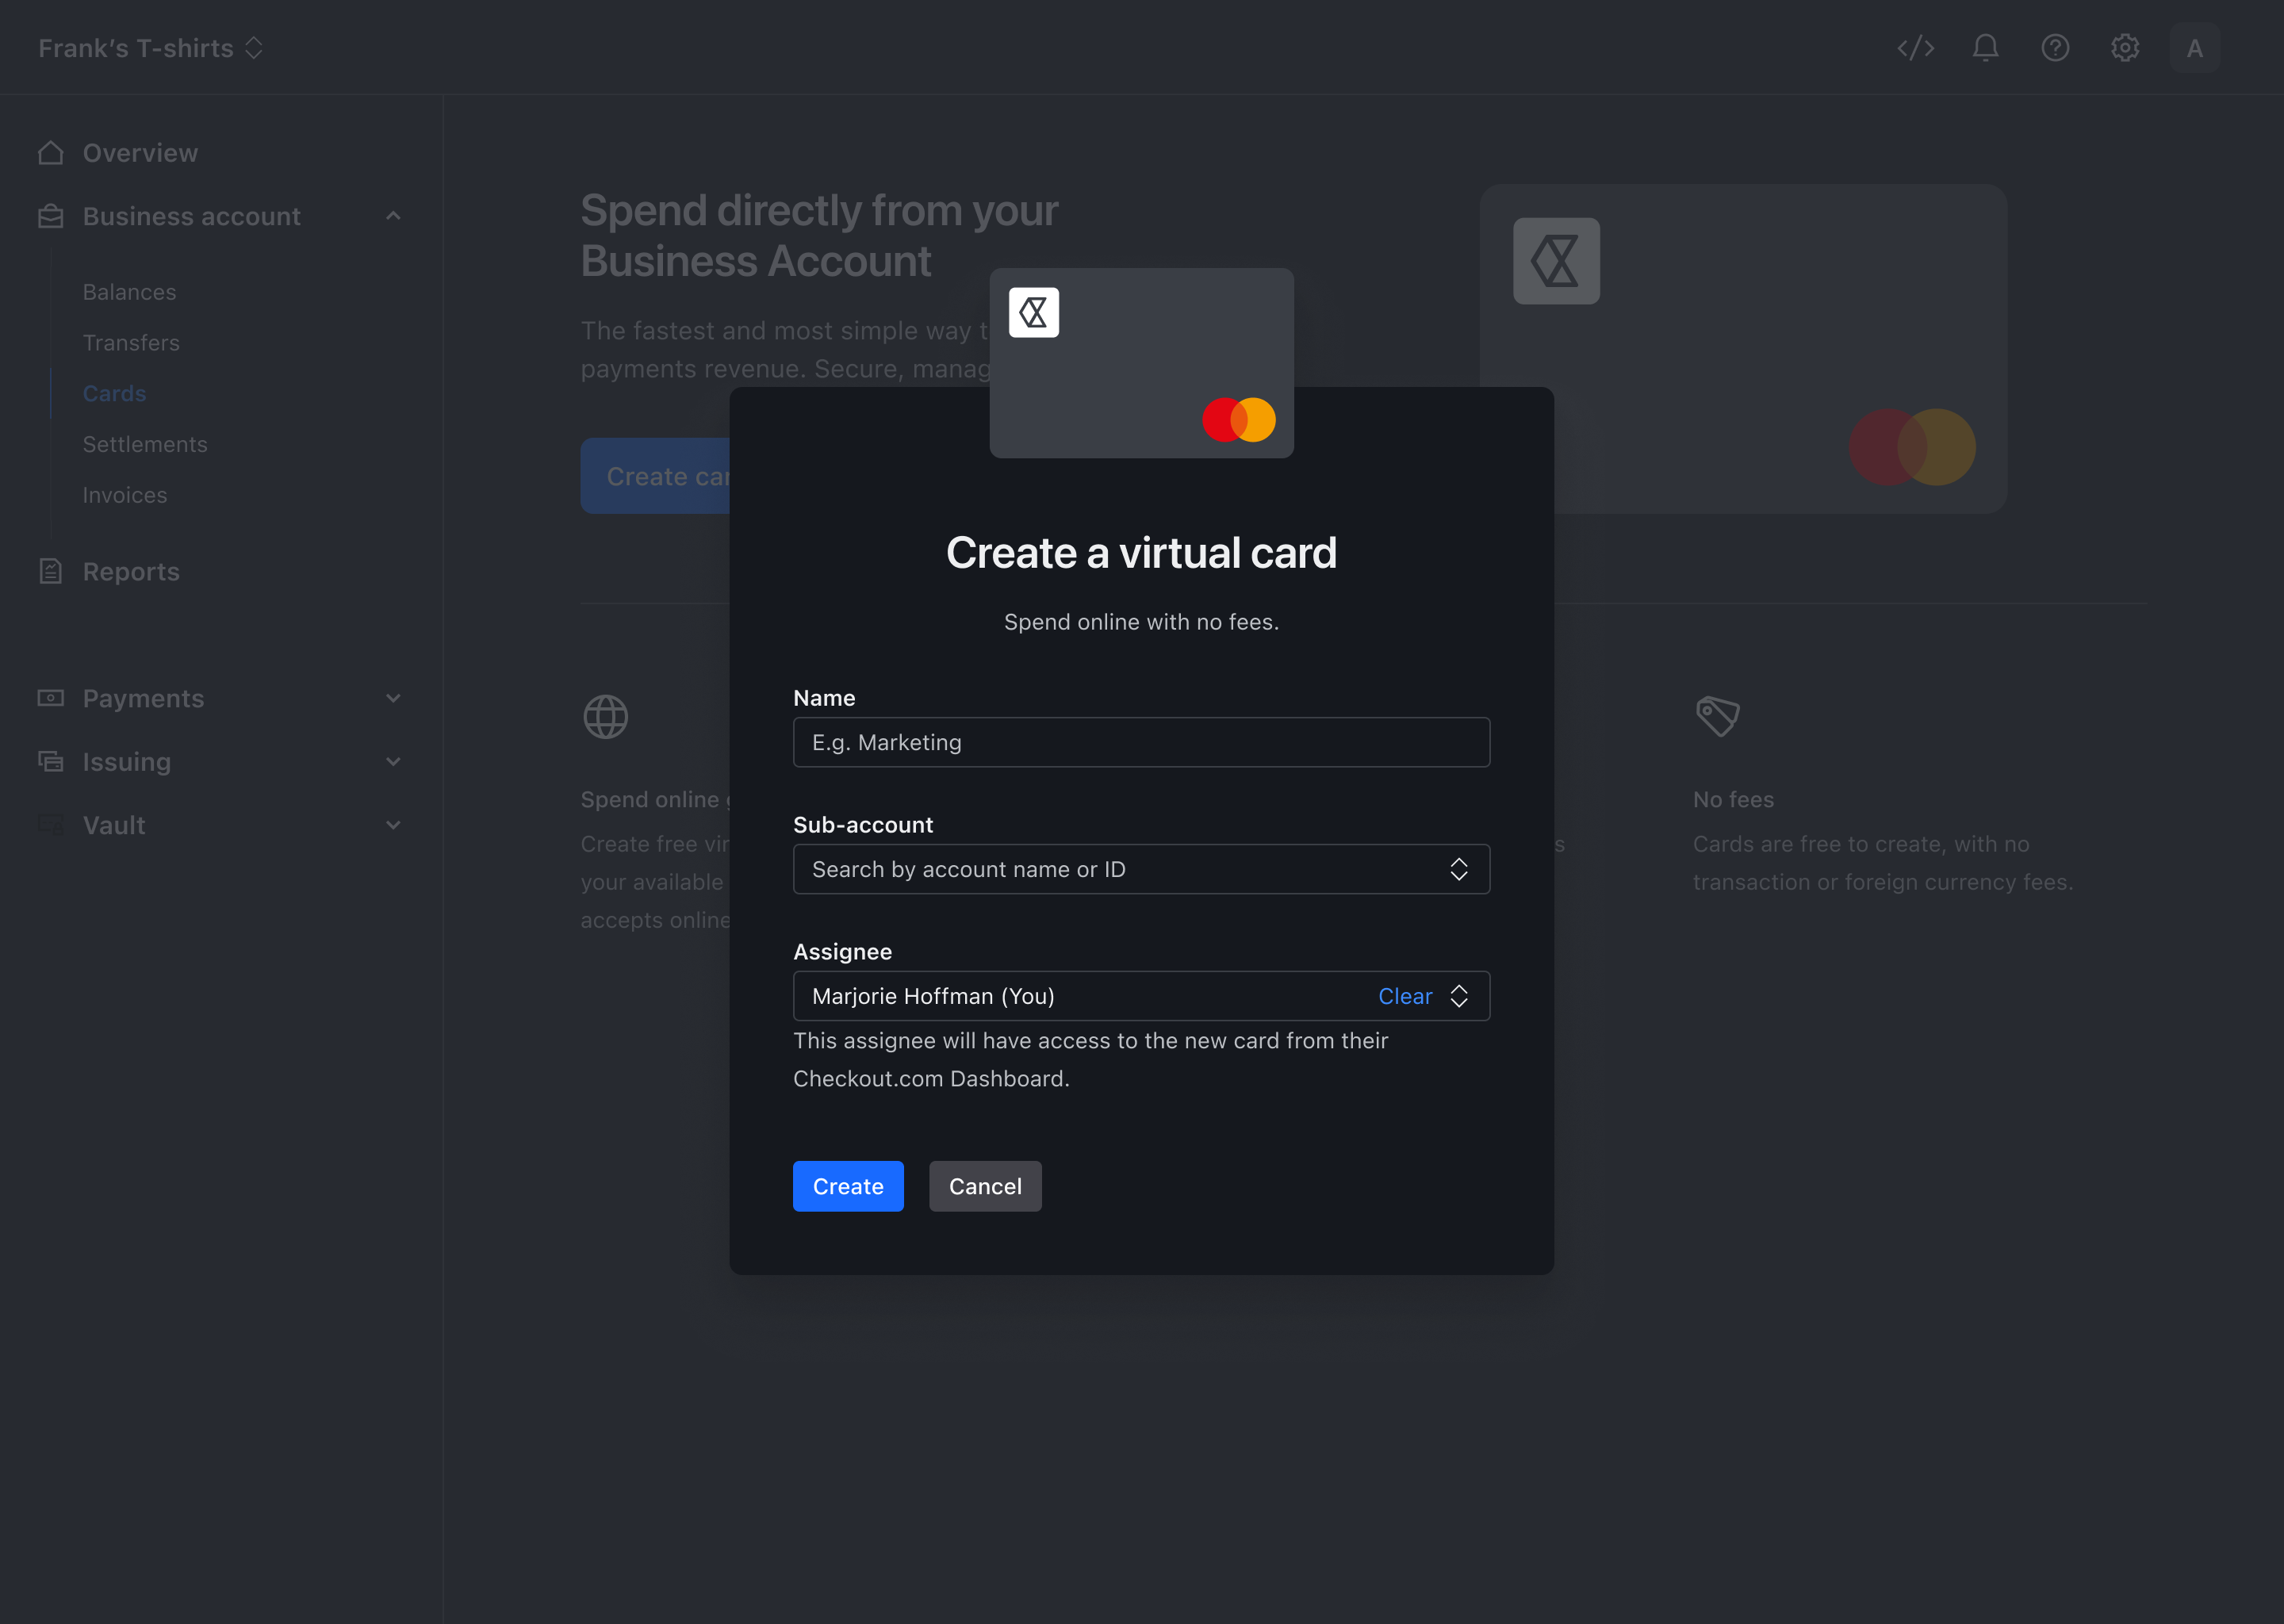Click the Issuing cards icon
Image resolution: width=2284 pixels, height=1624 pixels.
tap(51, 761)
